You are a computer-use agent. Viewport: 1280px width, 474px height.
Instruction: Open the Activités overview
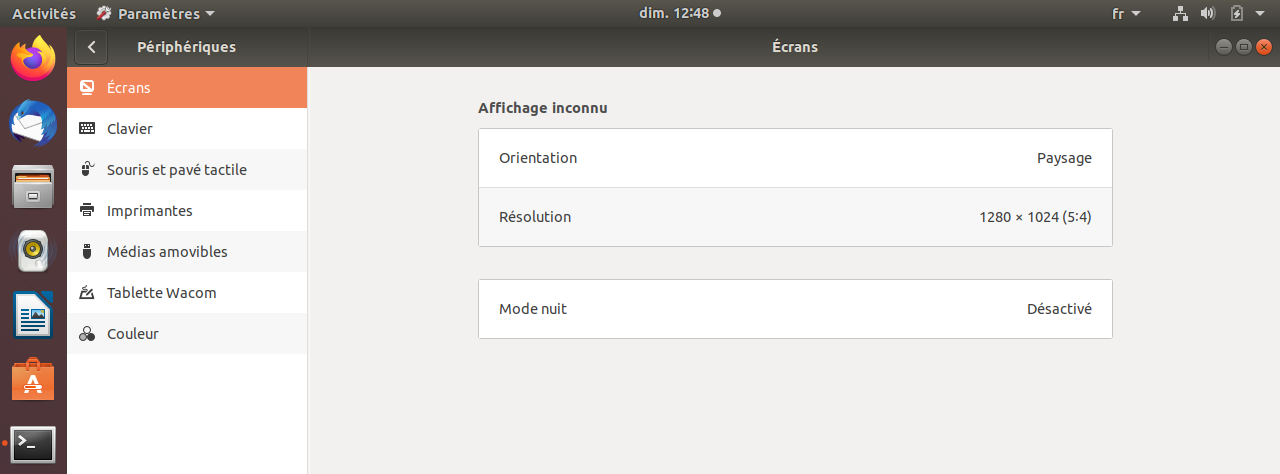44,14
